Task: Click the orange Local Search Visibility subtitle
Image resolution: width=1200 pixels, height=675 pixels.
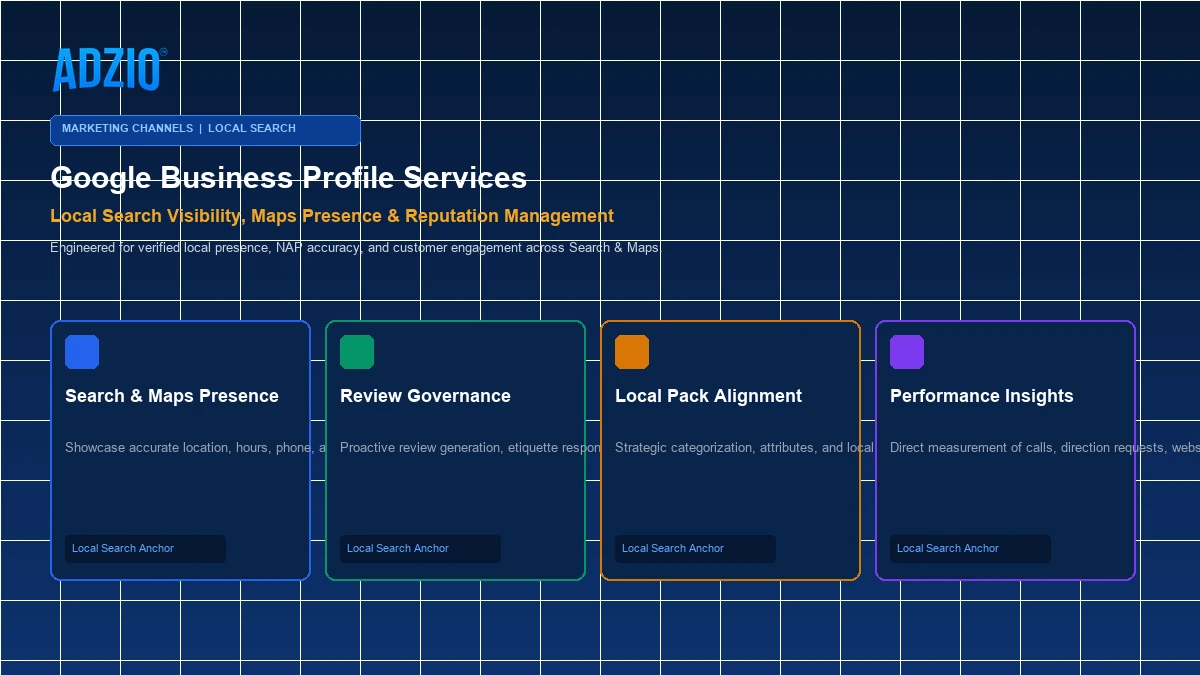Action: (x=332, y=216)
